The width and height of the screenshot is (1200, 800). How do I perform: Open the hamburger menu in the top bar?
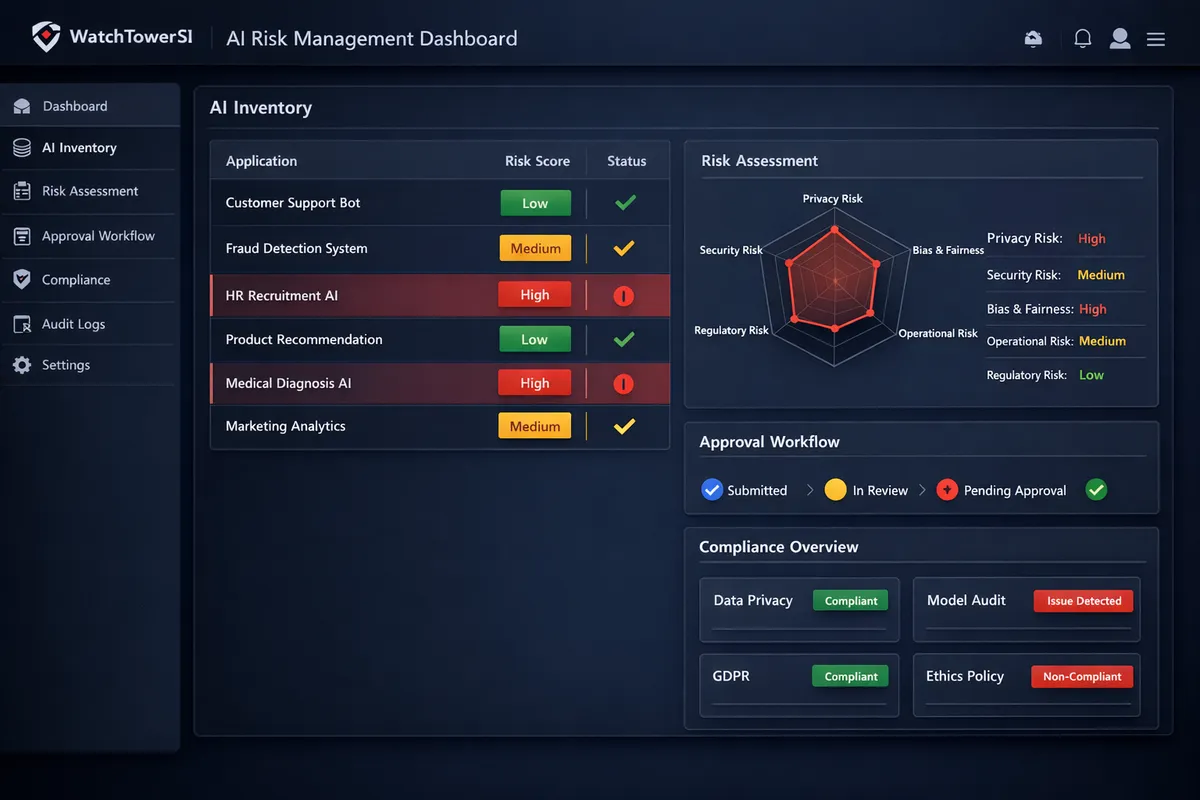tap(1156, 38)
